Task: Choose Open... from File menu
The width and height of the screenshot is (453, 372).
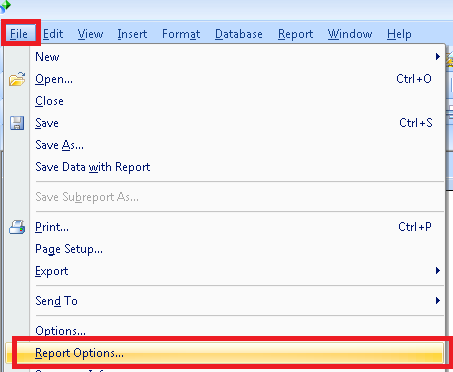Action: coord(225,79)
